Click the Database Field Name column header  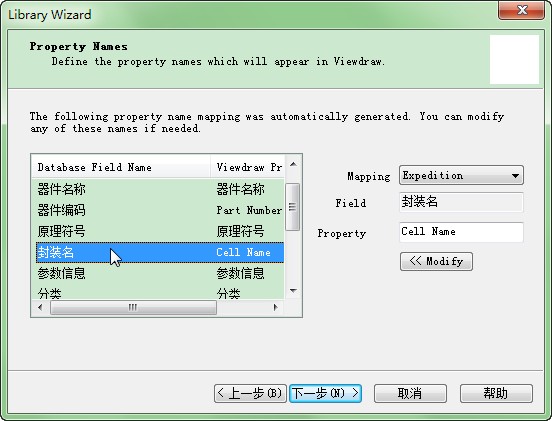[x=121, y=167]
